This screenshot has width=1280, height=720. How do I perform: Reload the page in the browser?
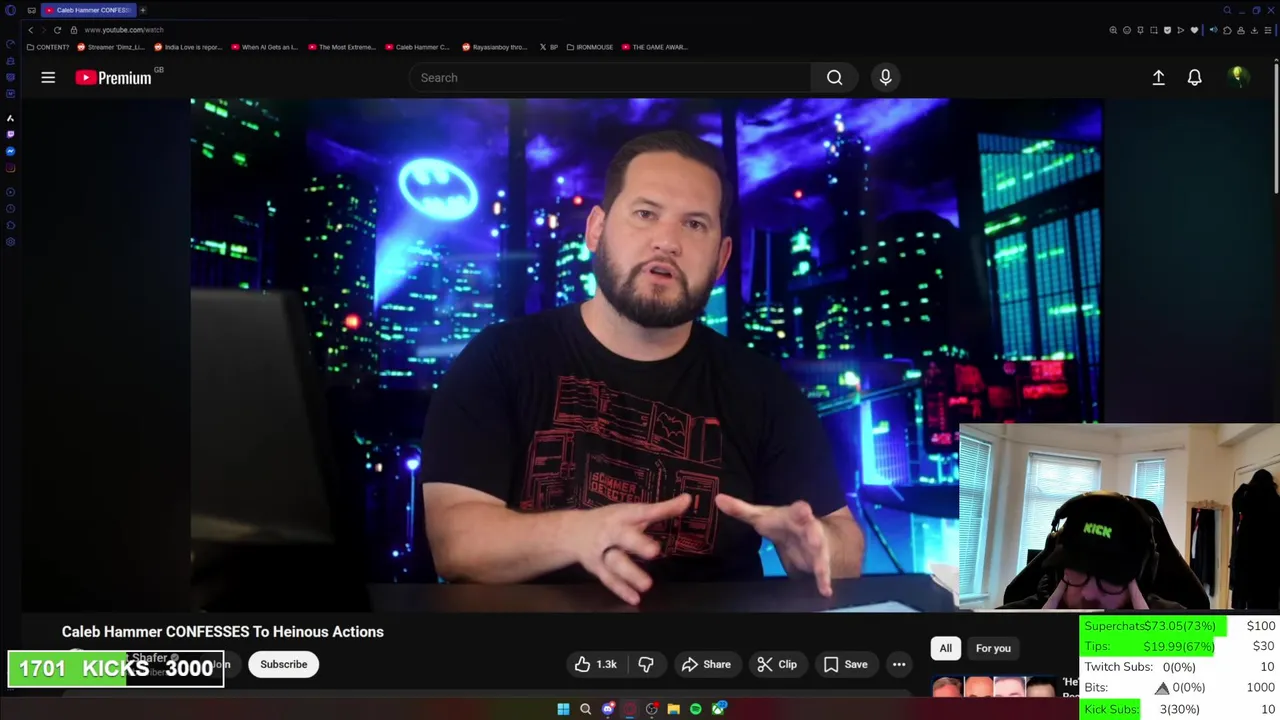point(57,30)
